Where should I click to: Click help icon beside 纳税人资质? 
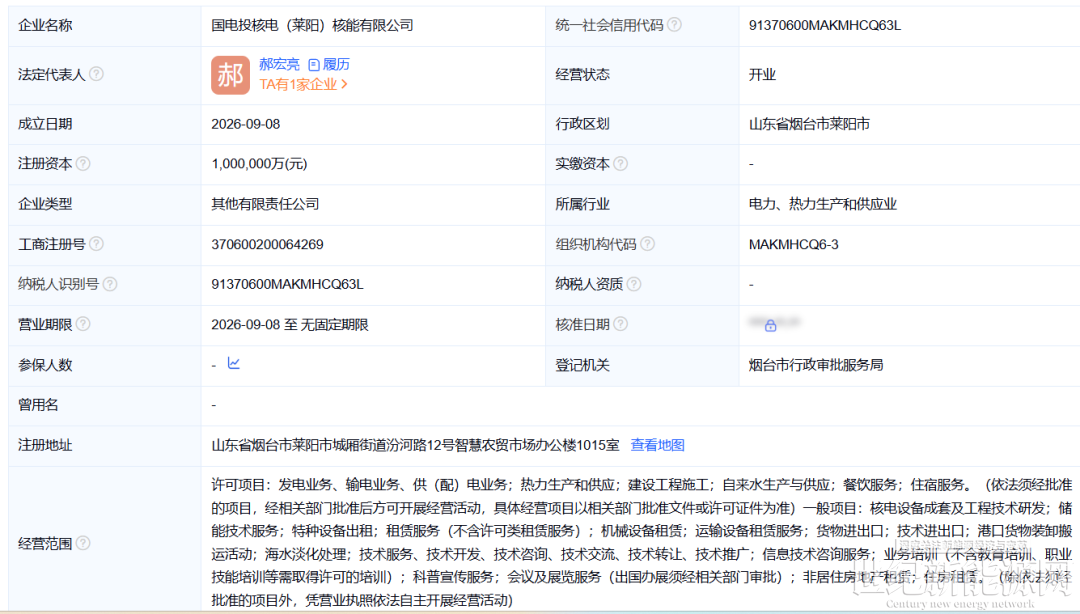634,284
